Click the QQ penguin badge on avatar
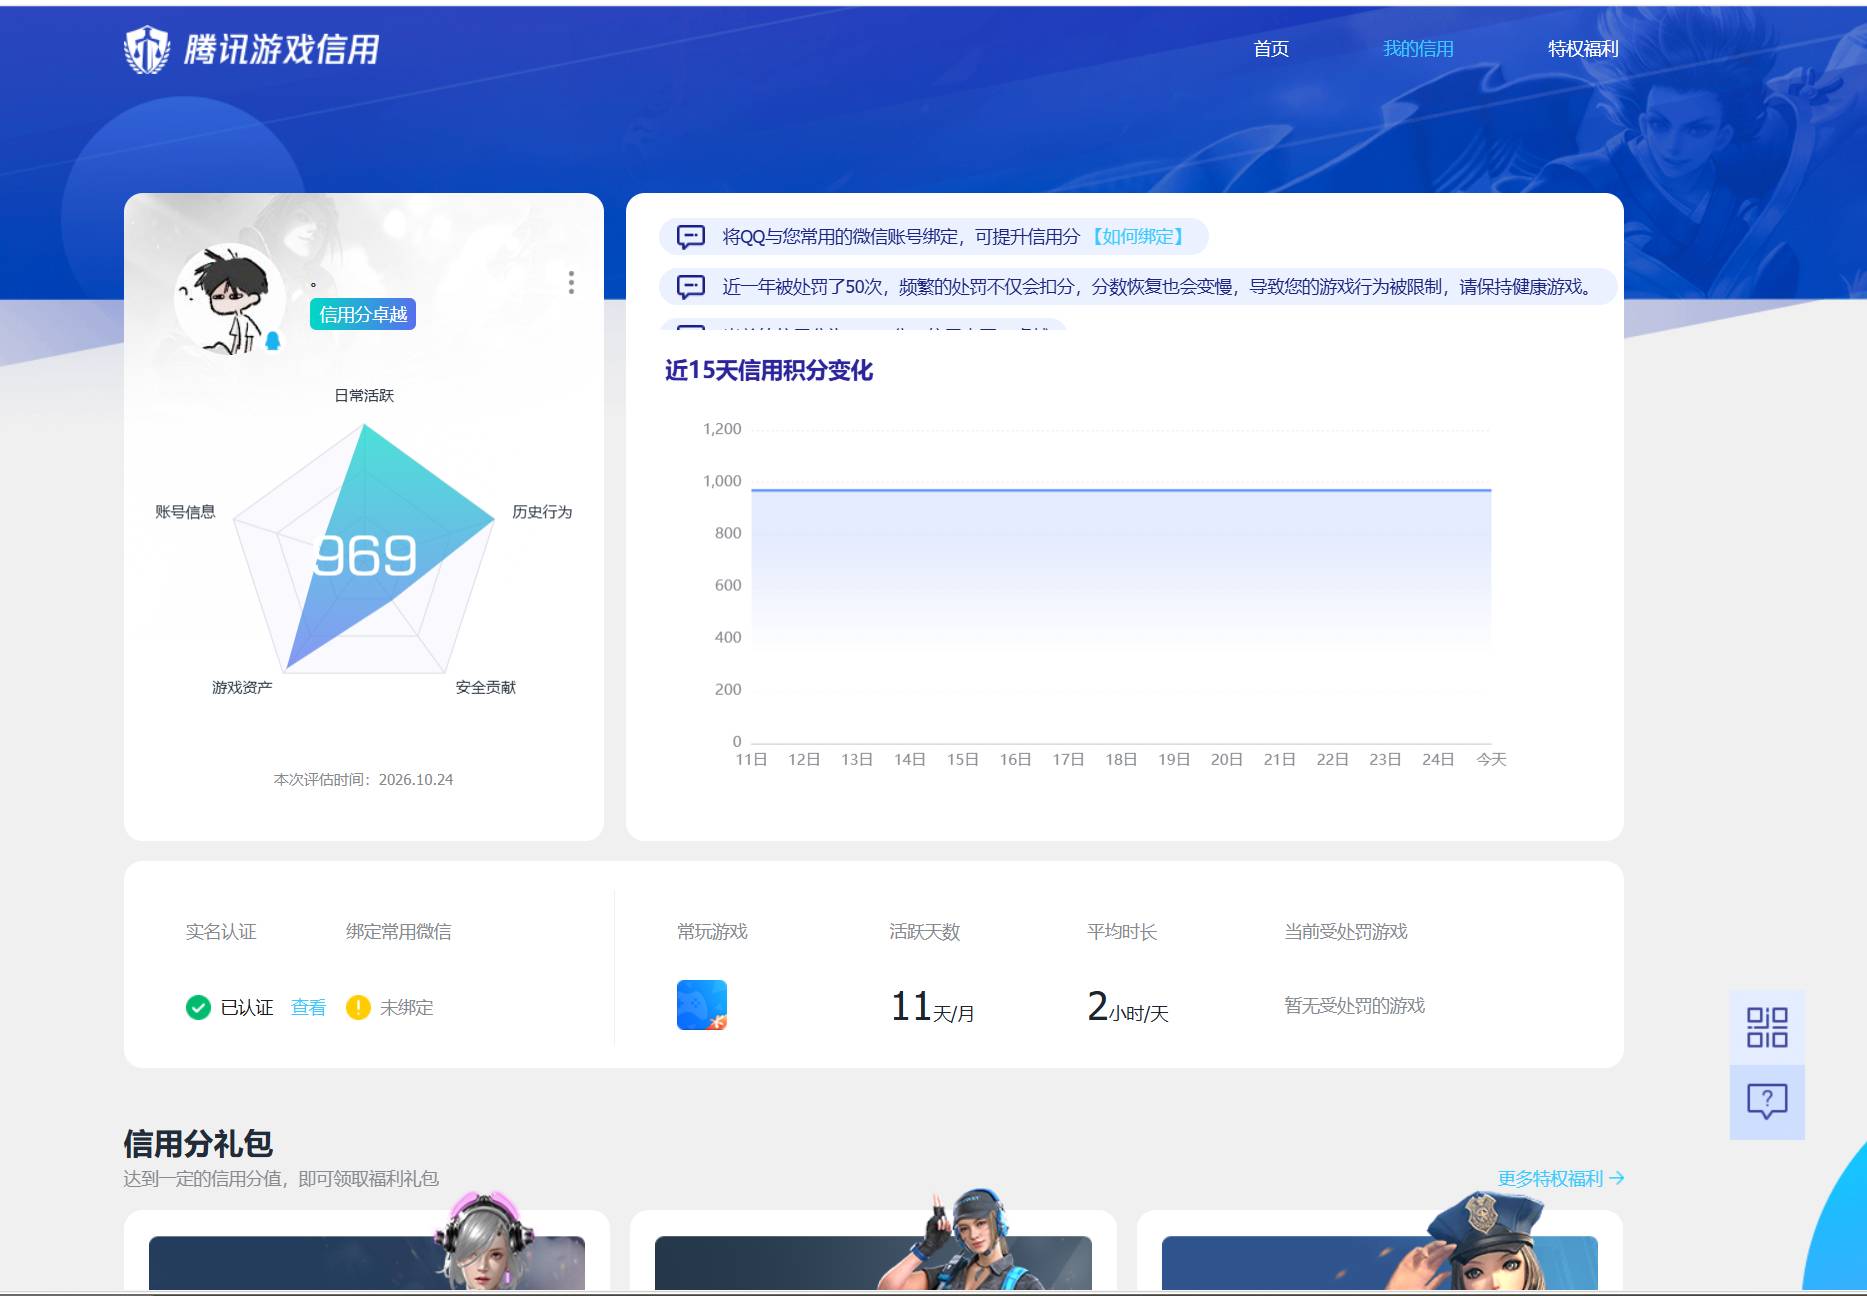 point(272,341)
